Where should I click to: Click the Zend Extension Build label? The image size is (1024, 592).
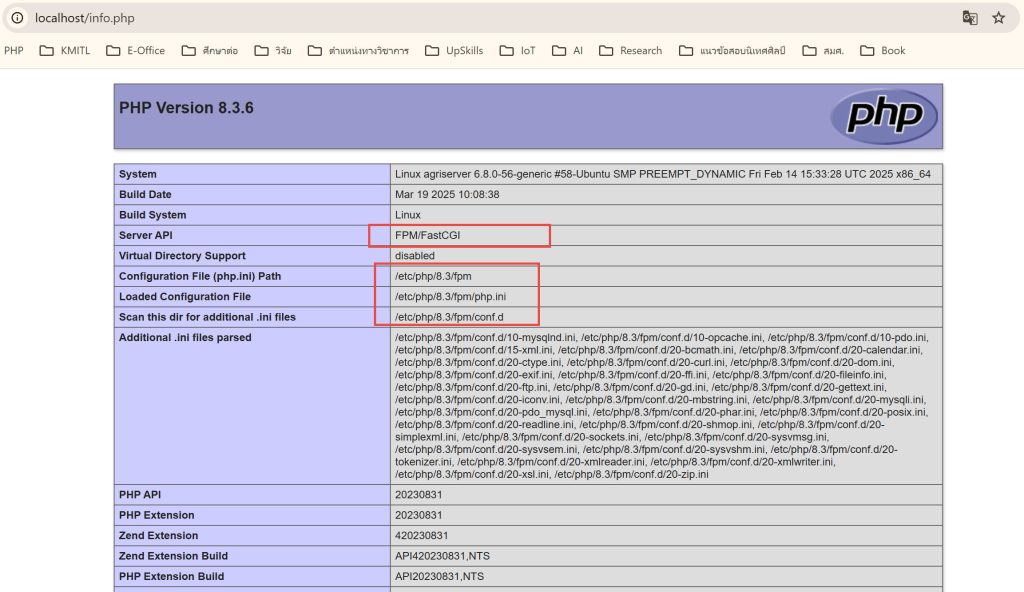click(x=173, y=556)
